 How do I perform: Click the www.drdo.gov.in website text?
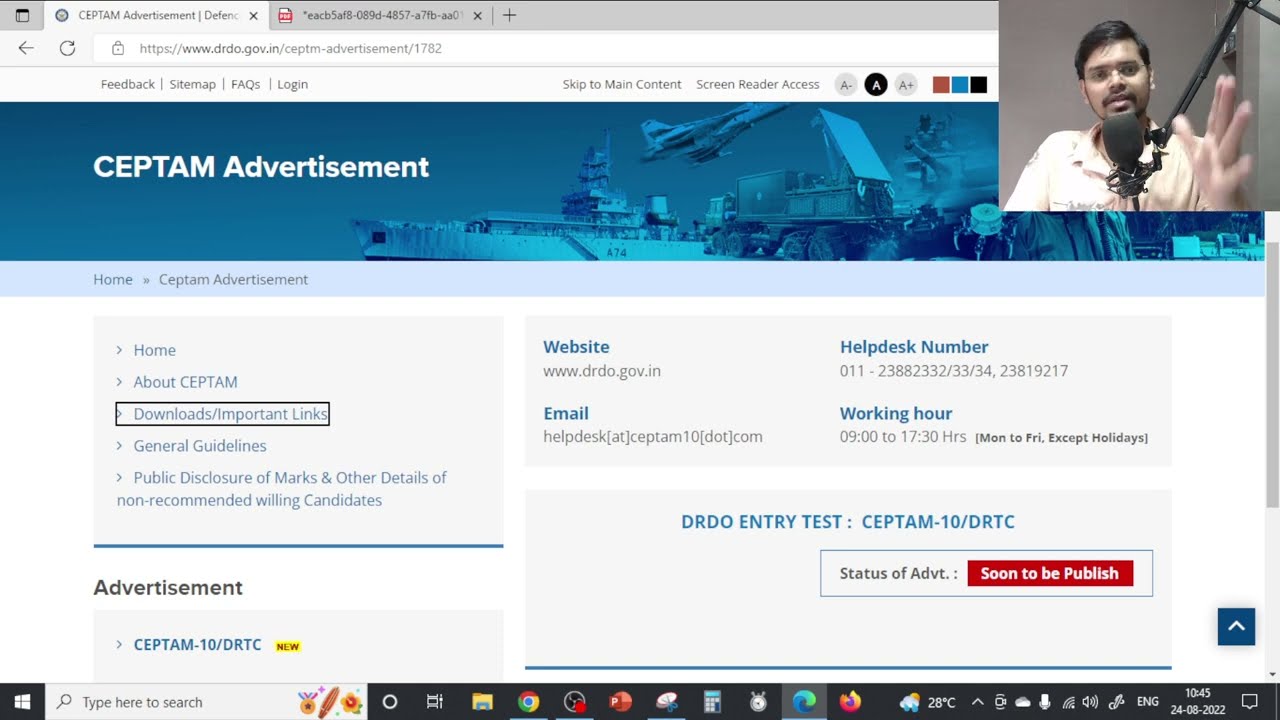pyautogui.click(x=602, y=371)
